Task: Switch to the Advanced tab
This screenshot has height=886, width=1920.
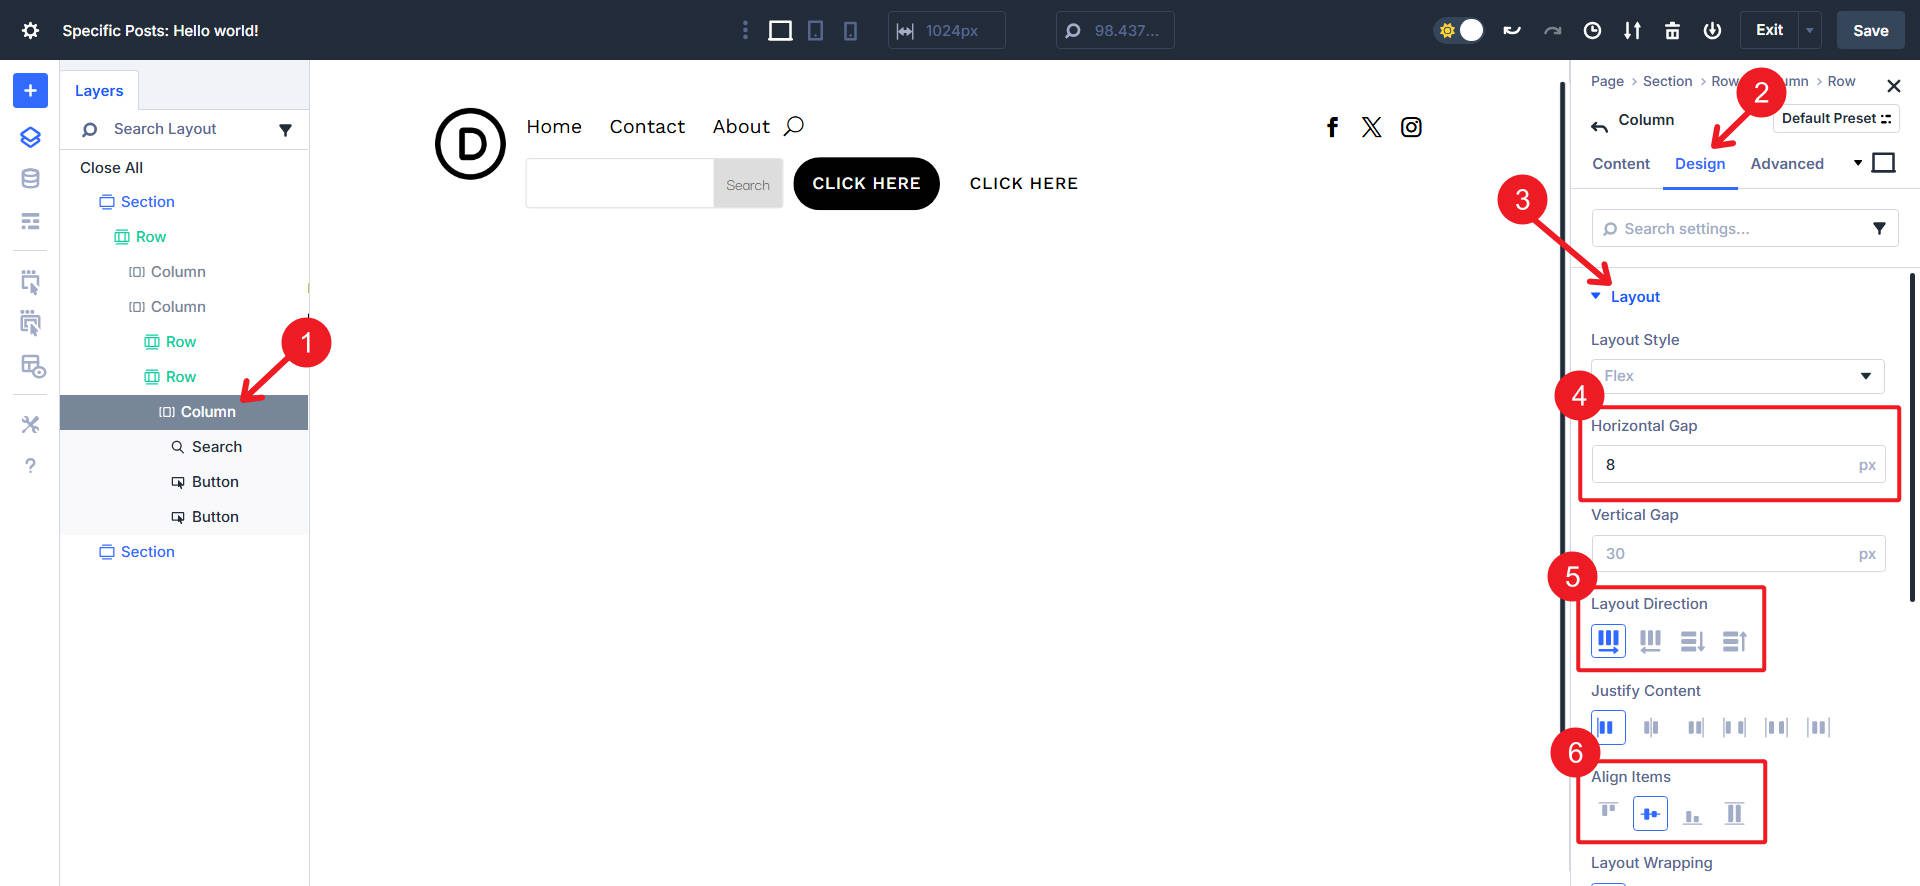Action: (1786, 164)
